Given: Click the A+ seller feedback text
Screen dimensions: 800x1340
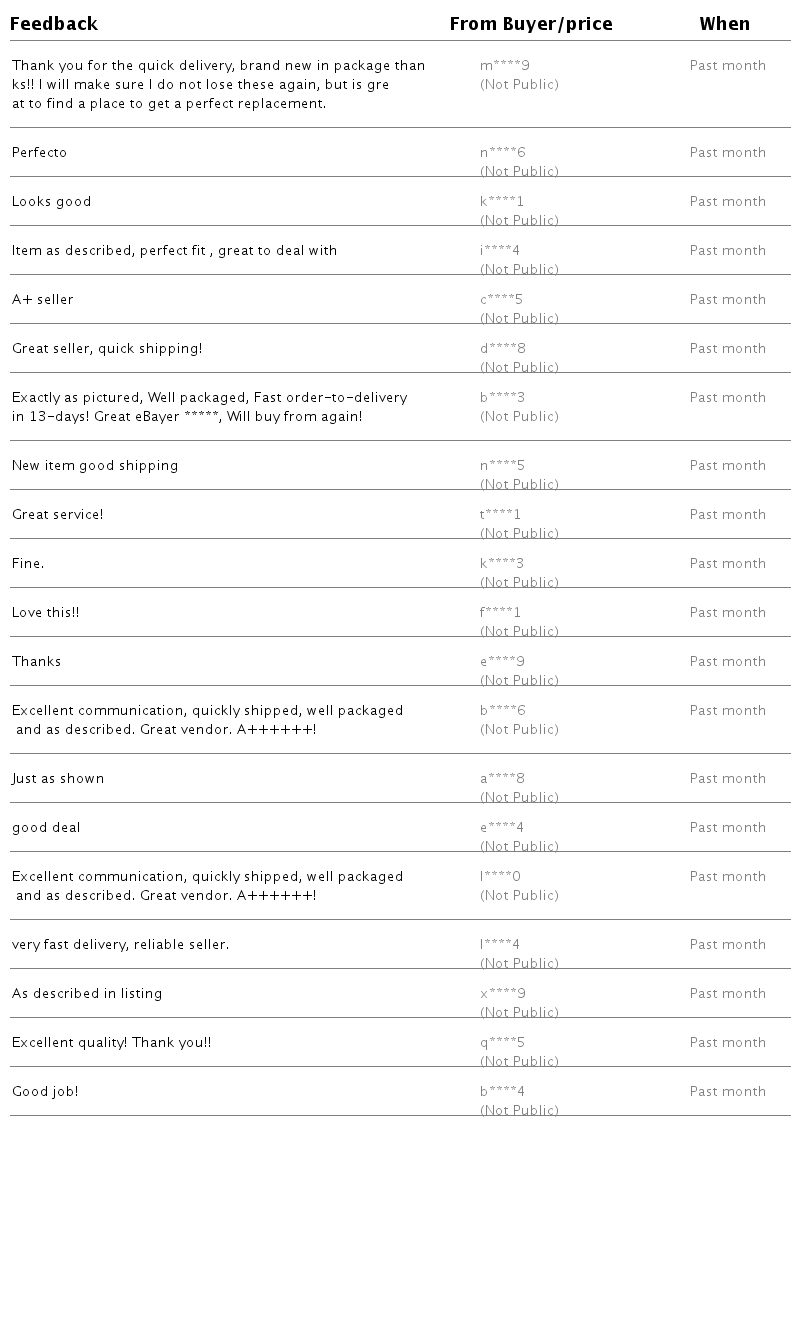Looking at the screenshot, I should [43, 300].
